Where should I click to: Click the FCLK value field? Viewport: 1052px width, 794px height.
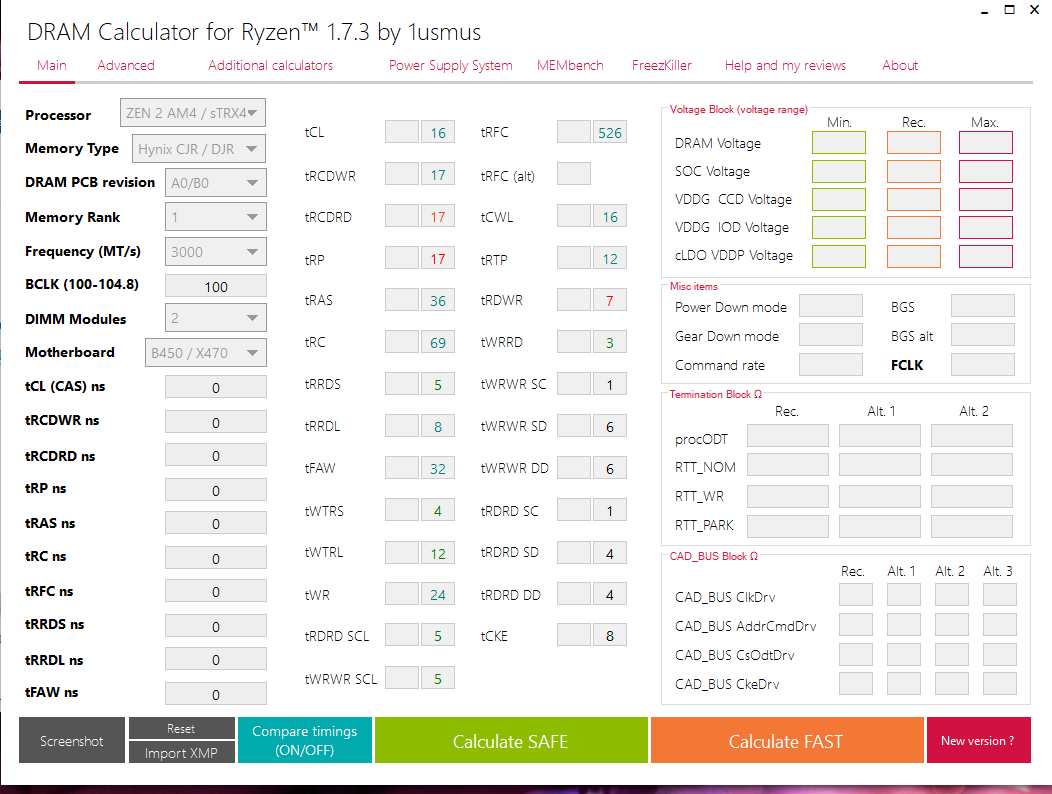(983, 364)
